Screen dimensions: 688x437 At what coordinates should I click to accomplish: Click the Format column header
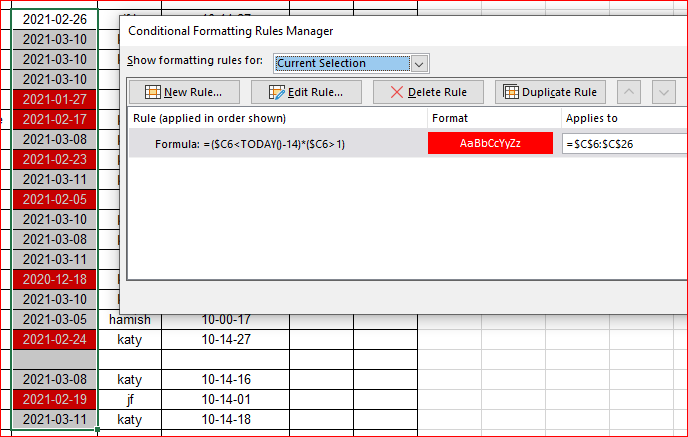[450, 118]
